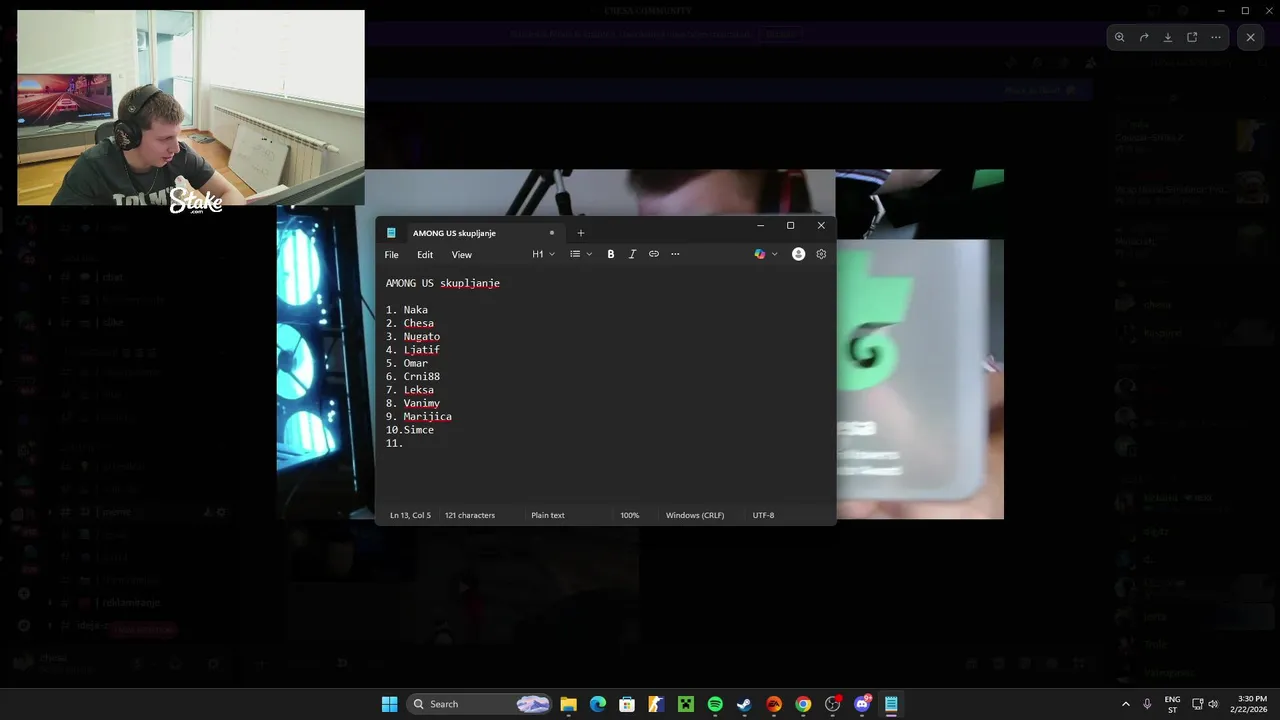Click the microphone icon in system tray
The image size is (1280, 720).
click(1147, 704)
